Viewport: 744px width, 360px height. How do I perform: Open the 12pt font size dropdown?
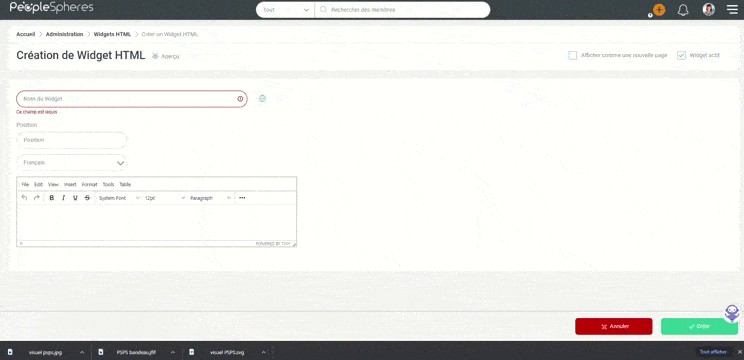click(x=165, y=198)
